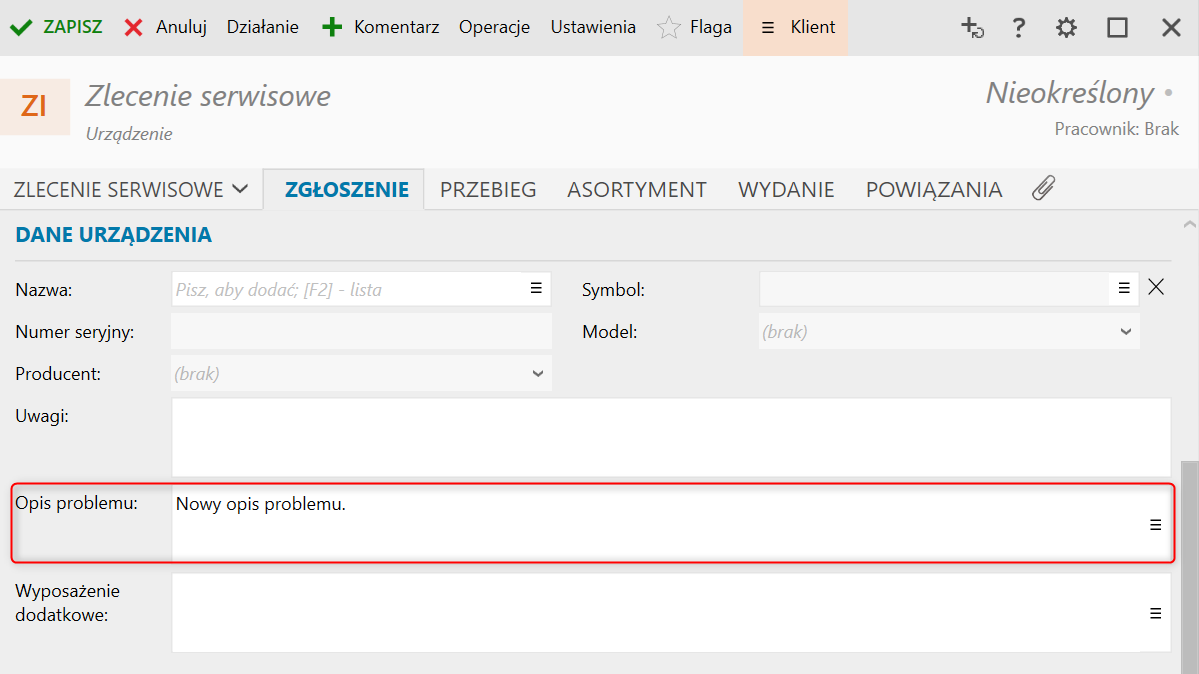Switch to the Przebieg tab
The height and width of the screenshot is (674, 1199).
click(488, 189)
